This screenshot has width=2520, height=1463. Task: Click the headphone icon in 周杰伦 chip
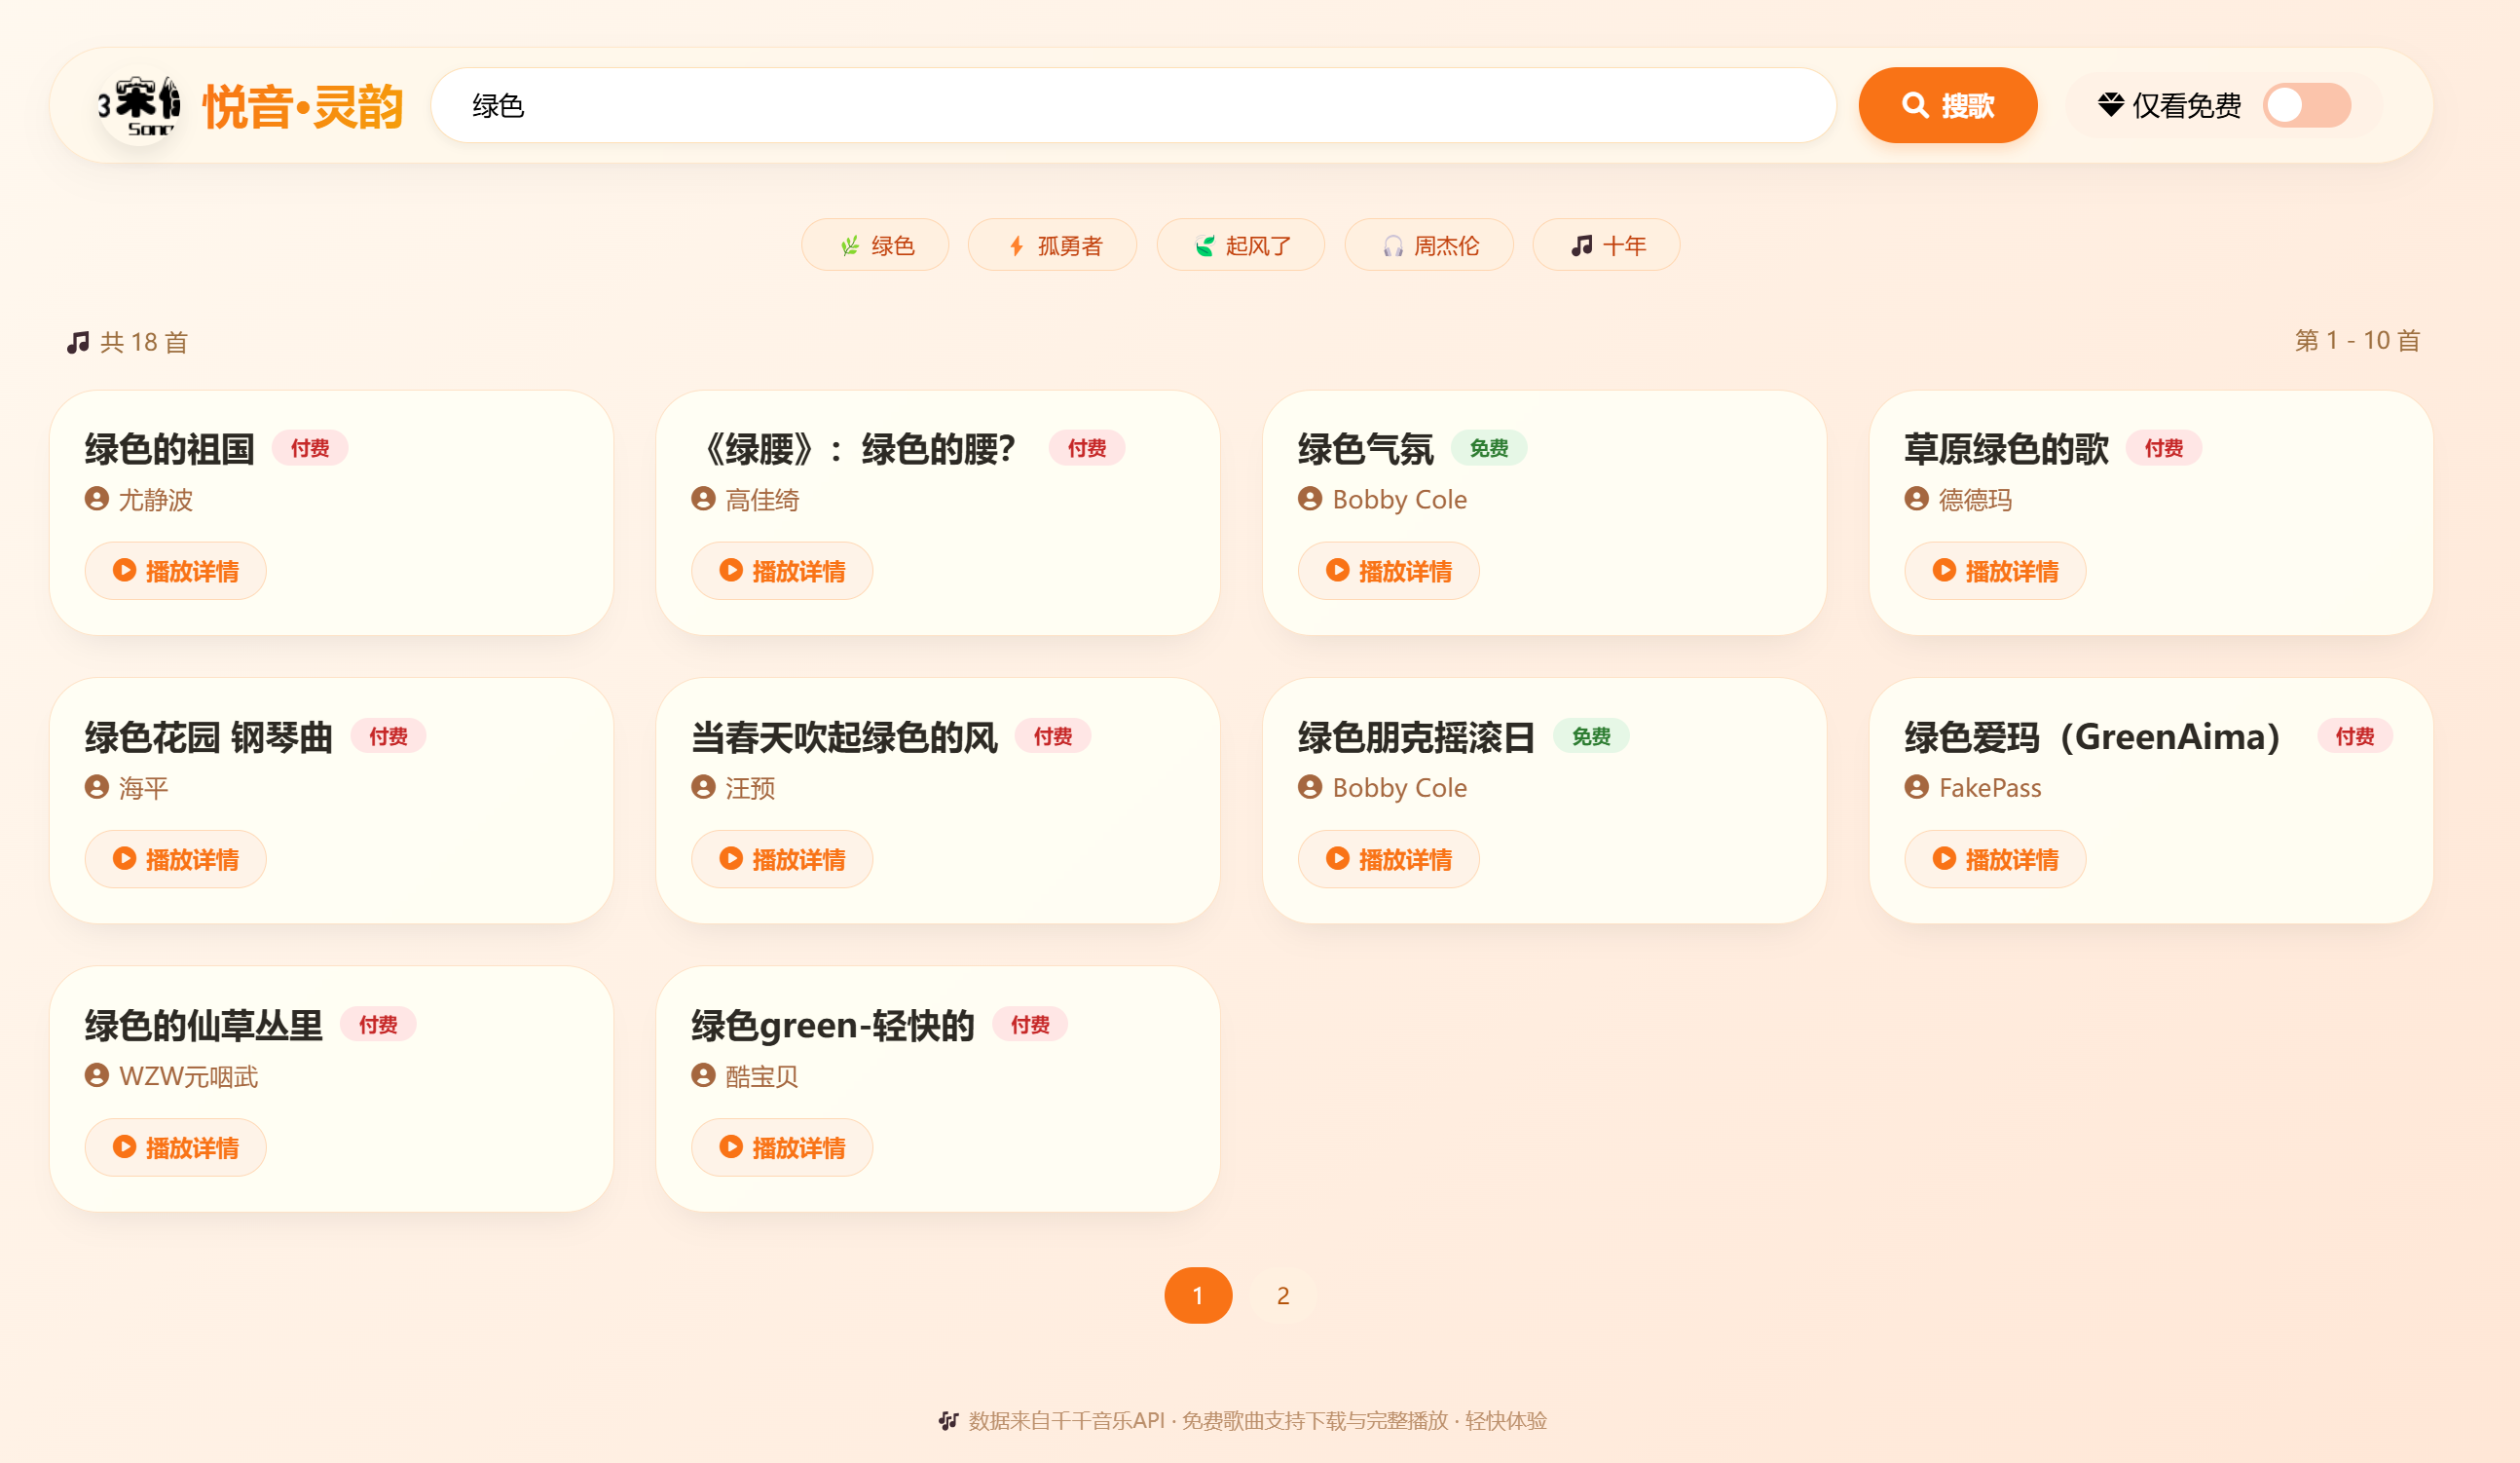(x=1393, y=246)
